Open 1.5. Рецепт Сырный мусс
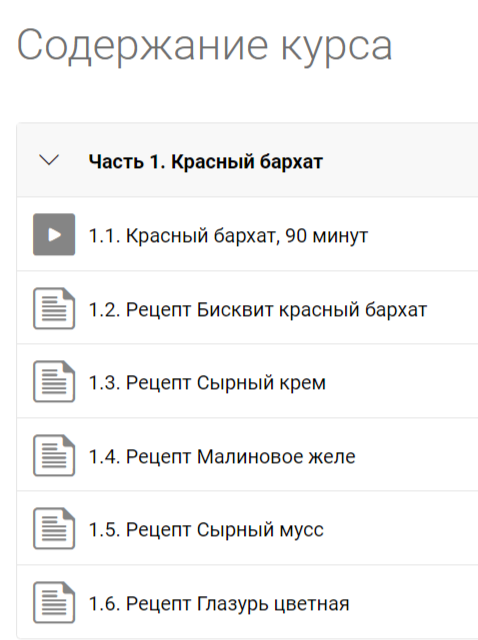478x640 pixels. pyautogui.click(x=206, y=530)
